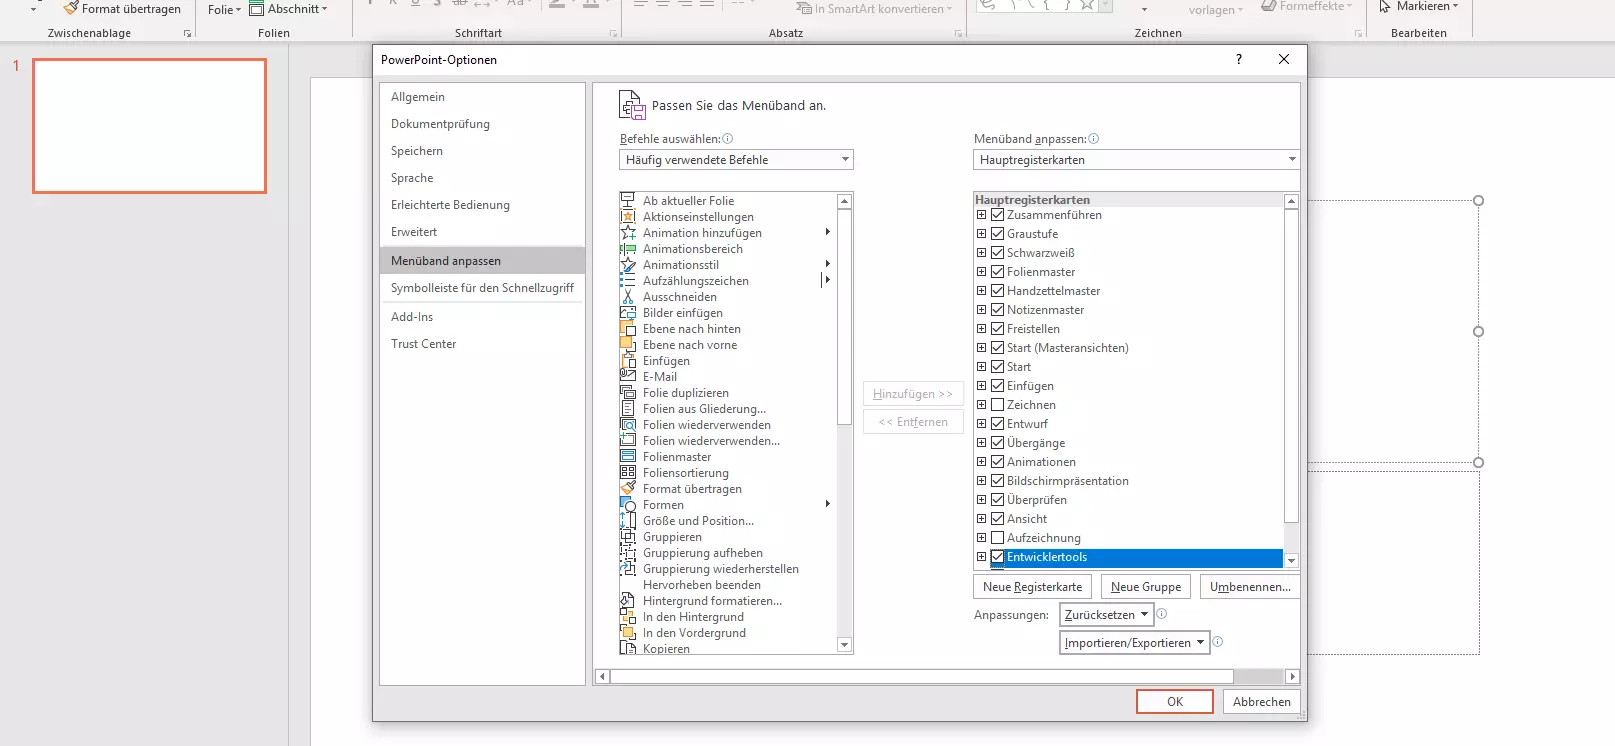Uncheck the Bildschirmpräsentation checkbox
This screenshot has width=1615, height=746.
tap(997, 480)
